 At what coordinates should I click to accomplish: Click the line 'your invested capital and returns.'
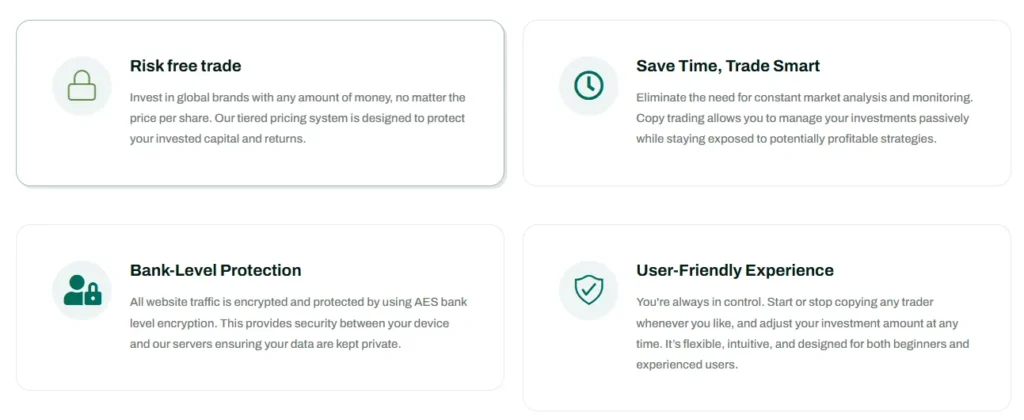tap(217, 139)
